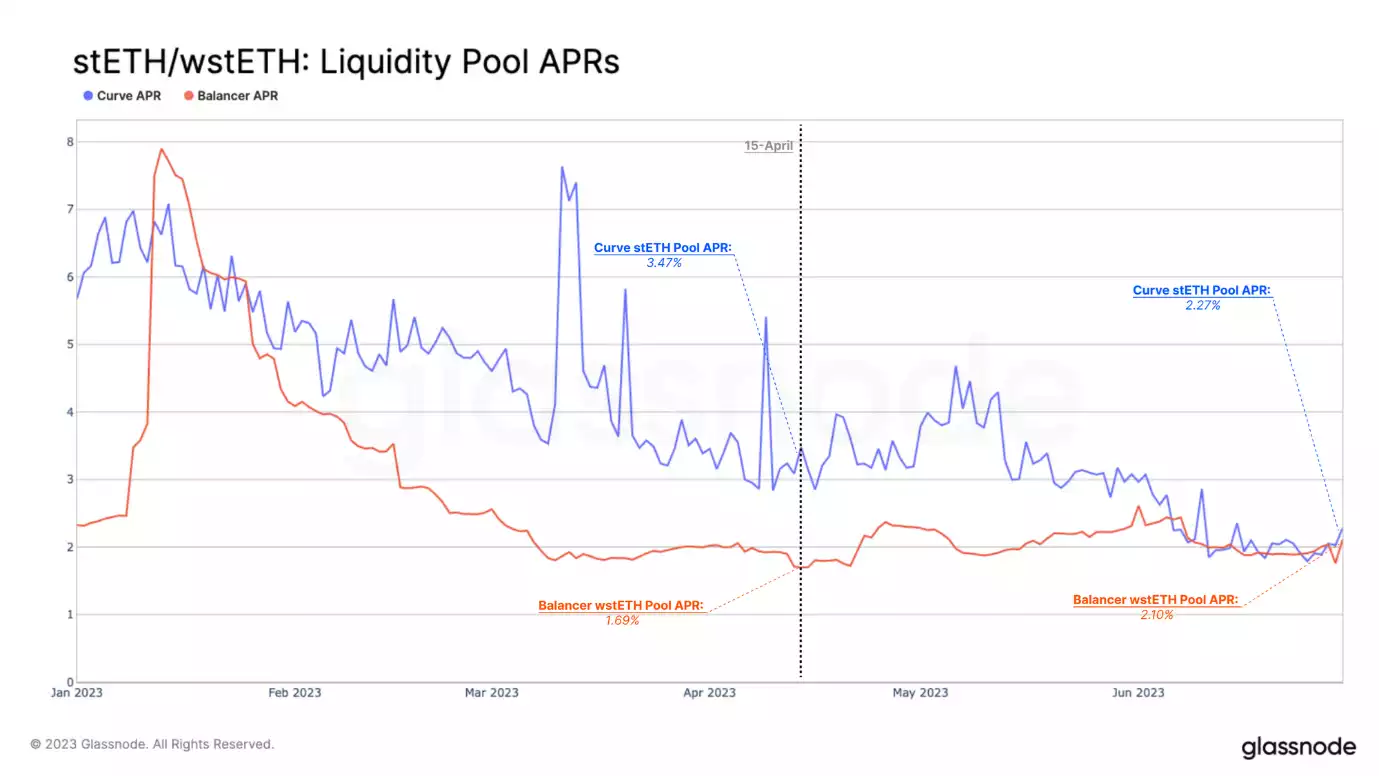
Task: Click the Curve stETH Pool APR 3.47% annotation
Action: click(x=664, y=255)
